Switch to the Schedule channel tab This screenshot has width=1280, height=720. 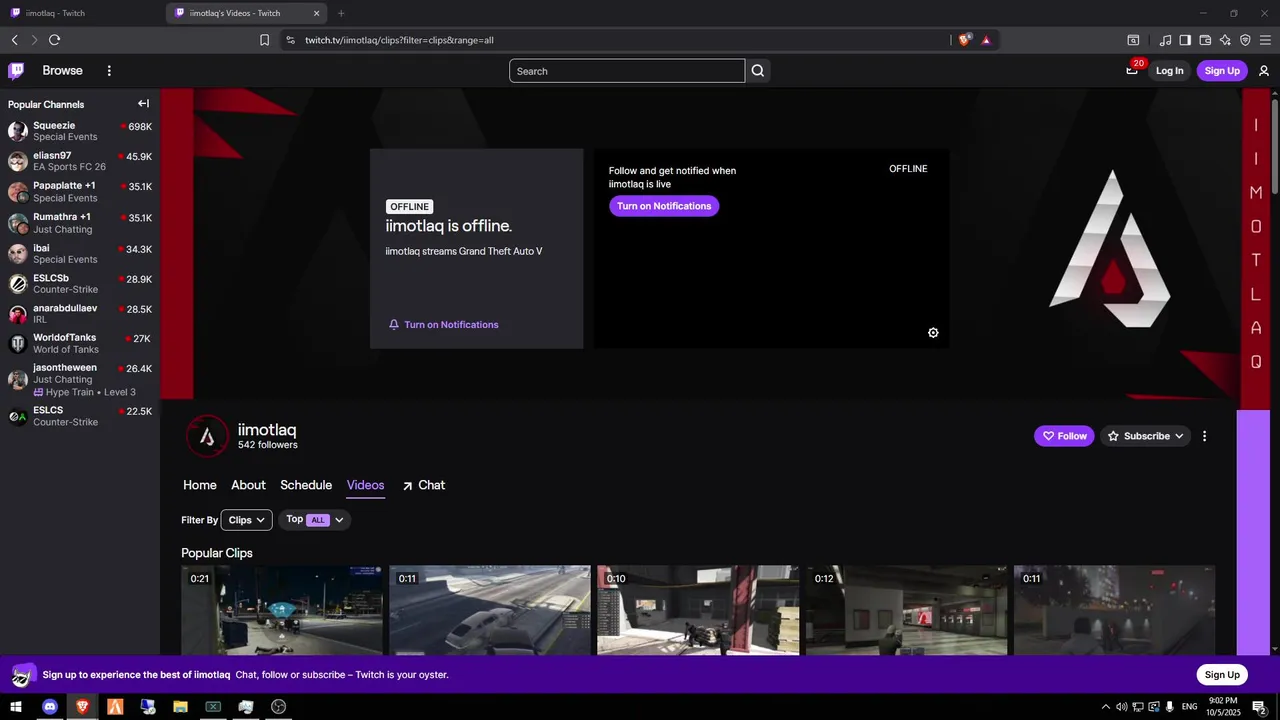click(306, 485)
